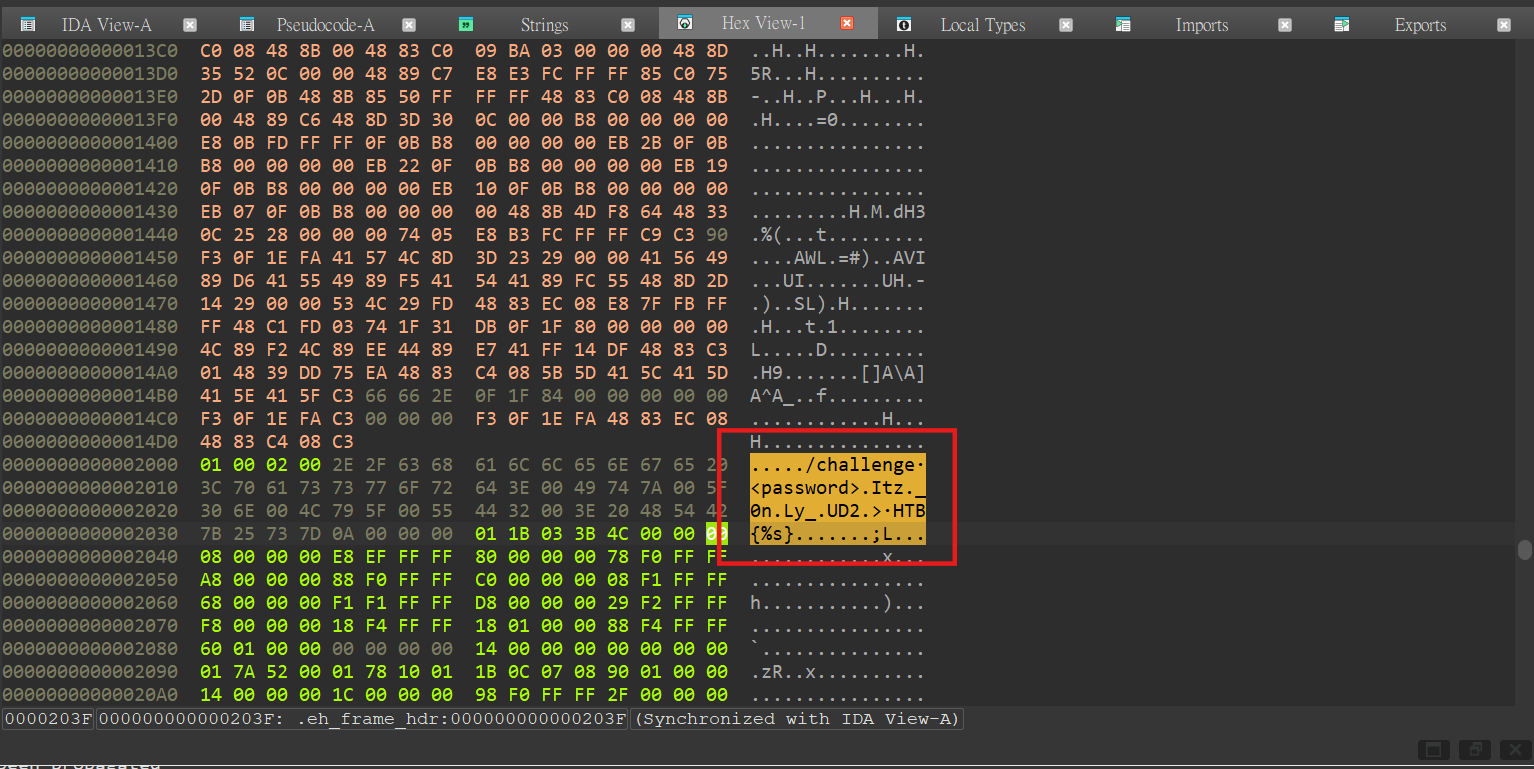
Task: Select the ASCII text '...../challenge'
Action: coord(832,464)
